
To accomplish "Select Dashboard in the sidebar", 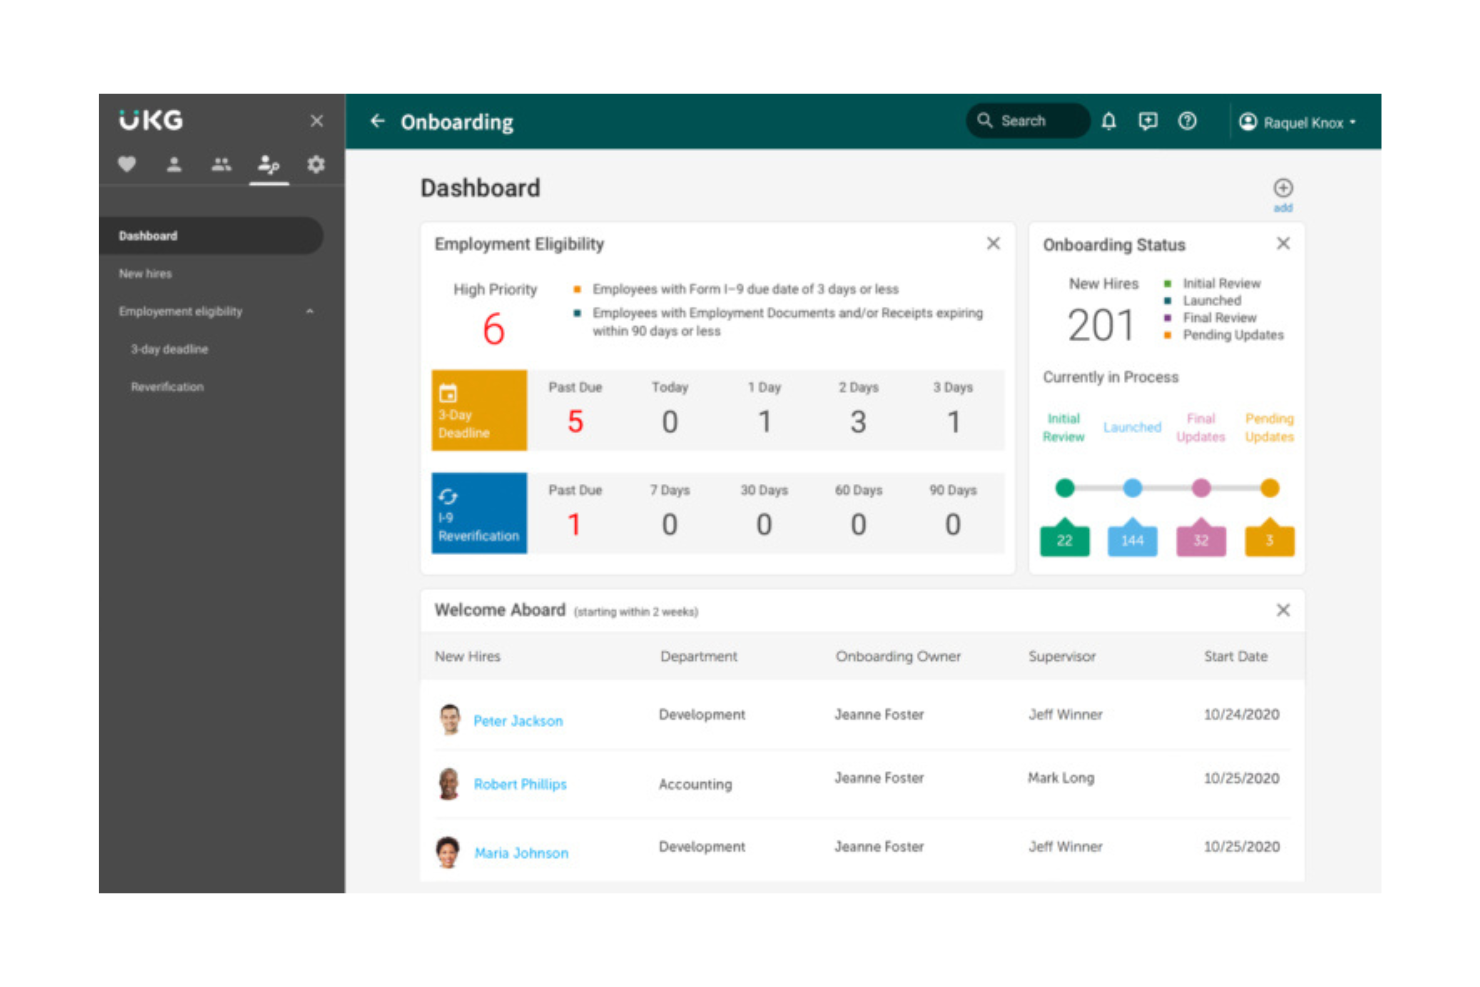I will (x=211, y=236).
